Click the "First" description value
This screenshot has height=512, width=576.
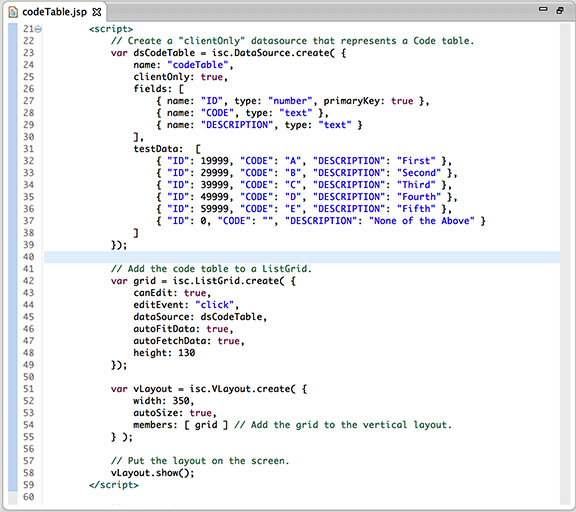[x=416, y=161]
